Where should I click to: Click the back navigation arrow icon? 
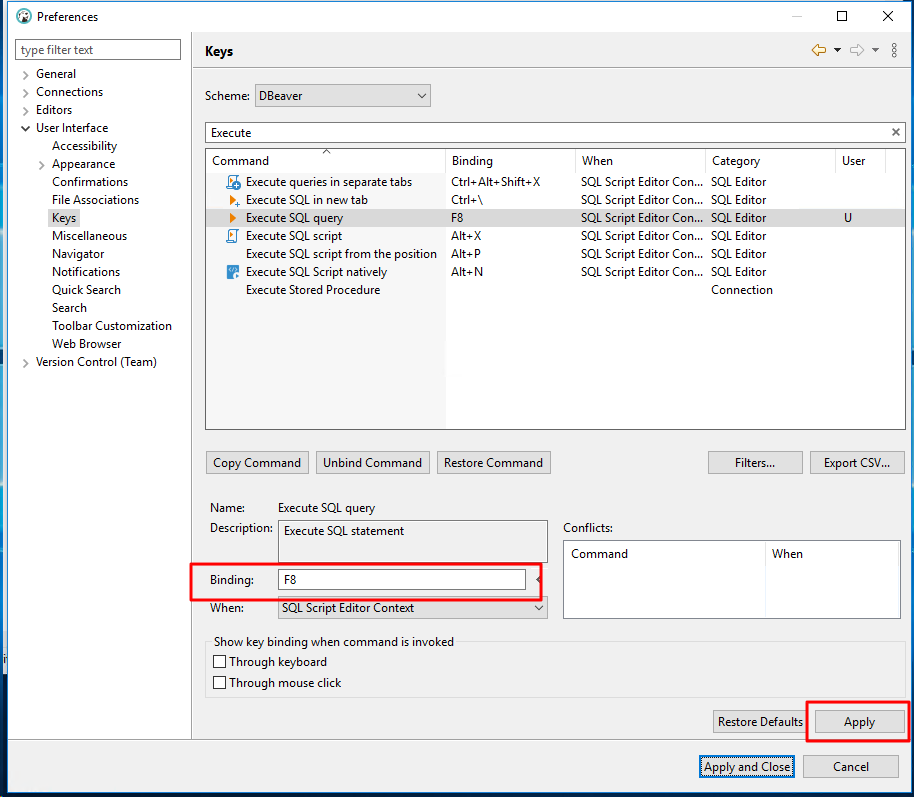coord(819,48)
